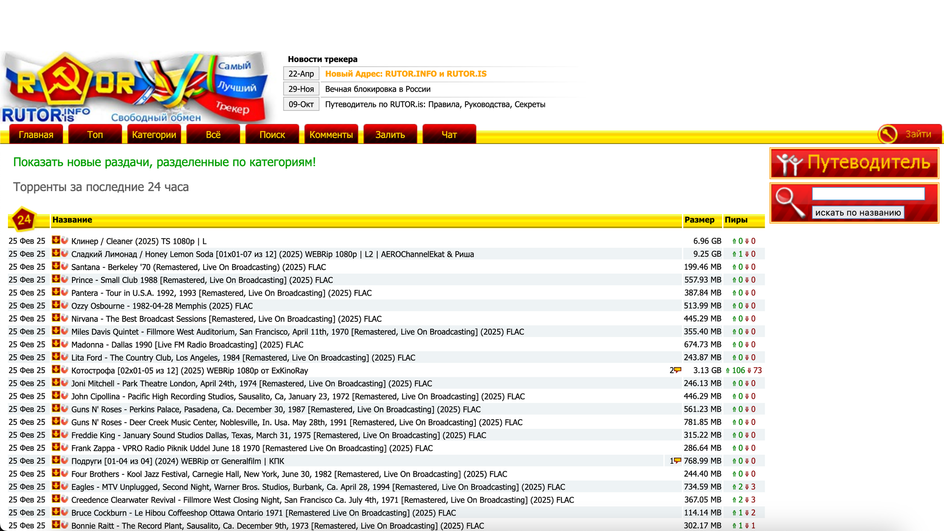Image resolution: width=944 pixels, height=531 pixels.
Task: Open the Всё tab
Action: point(213,134)
